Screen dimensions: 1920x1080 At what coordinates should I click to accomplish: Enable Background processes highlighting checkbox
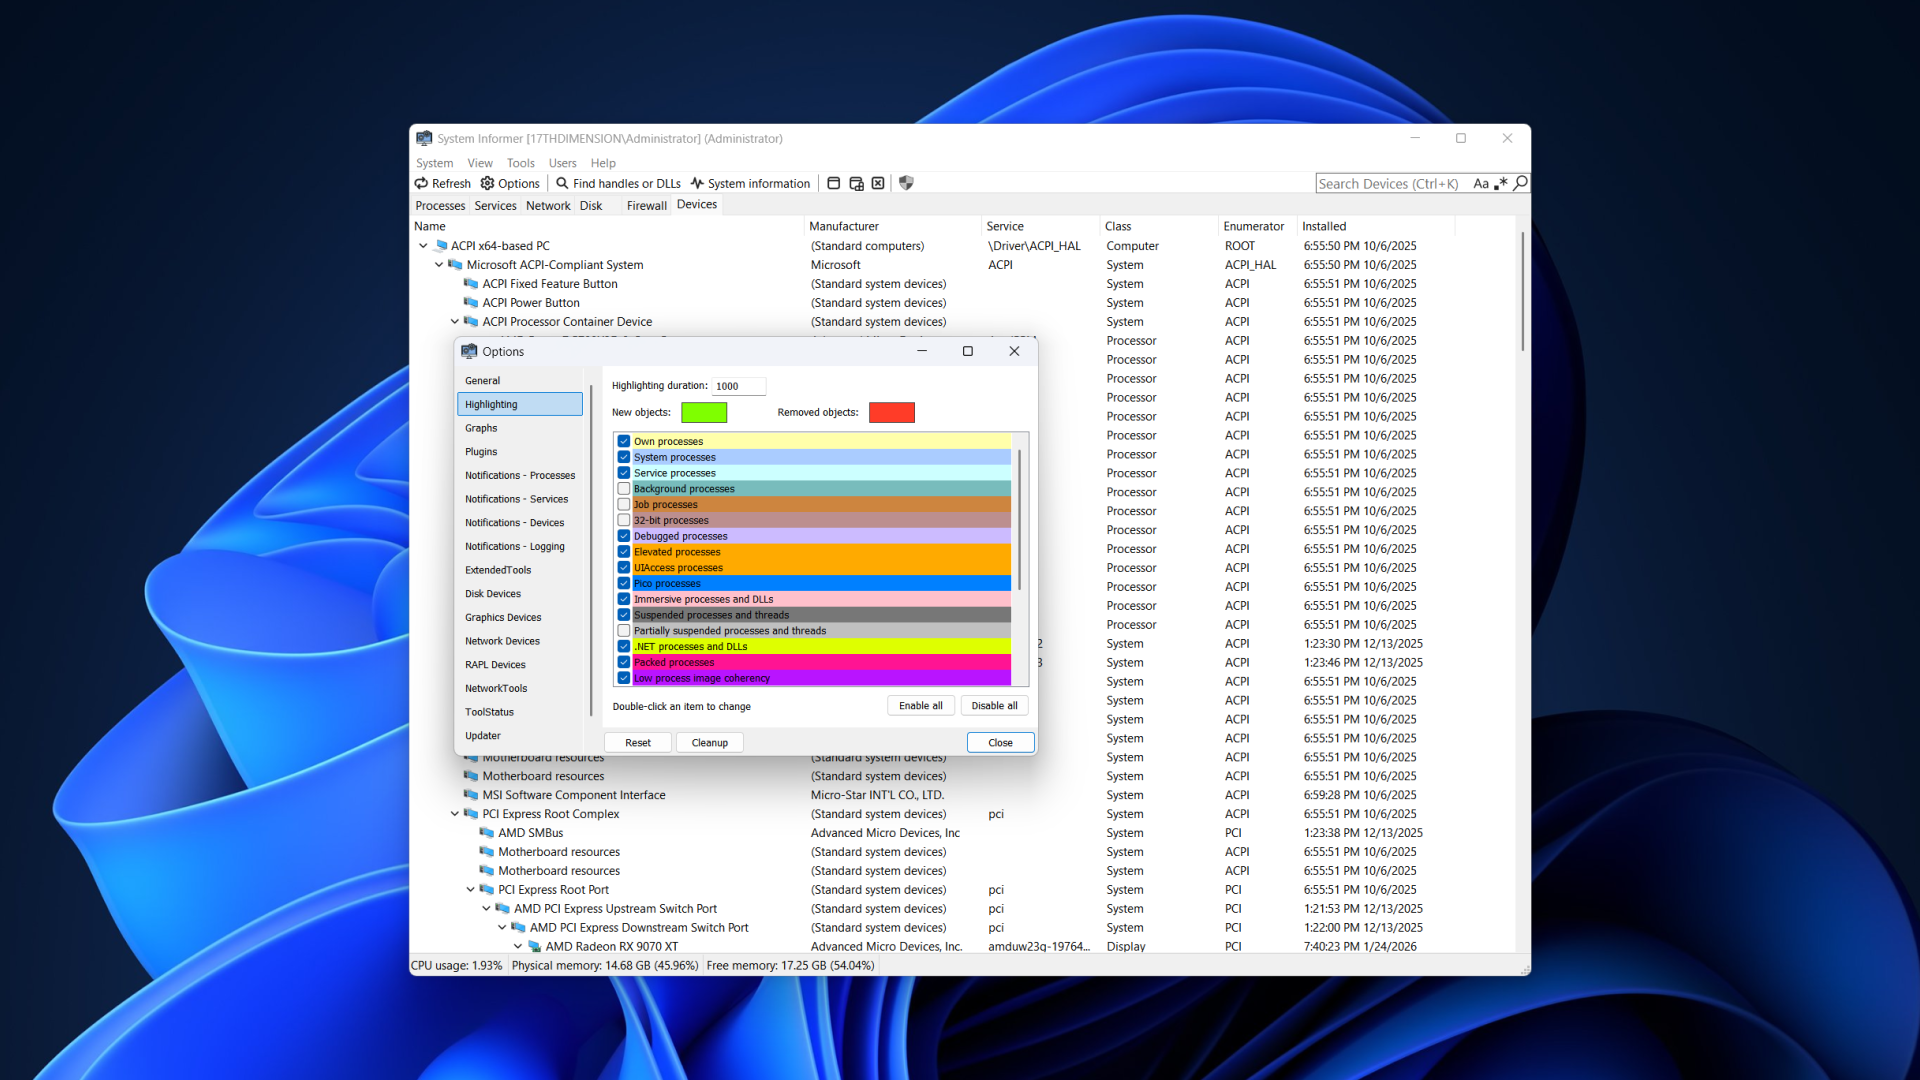tap(624, 489)
